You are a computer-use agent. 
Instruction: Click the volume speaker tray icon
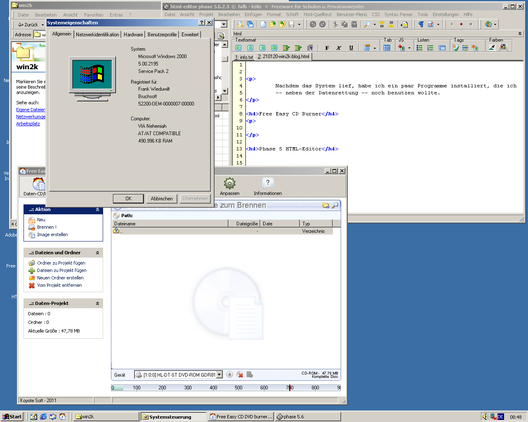pos(485,417)
